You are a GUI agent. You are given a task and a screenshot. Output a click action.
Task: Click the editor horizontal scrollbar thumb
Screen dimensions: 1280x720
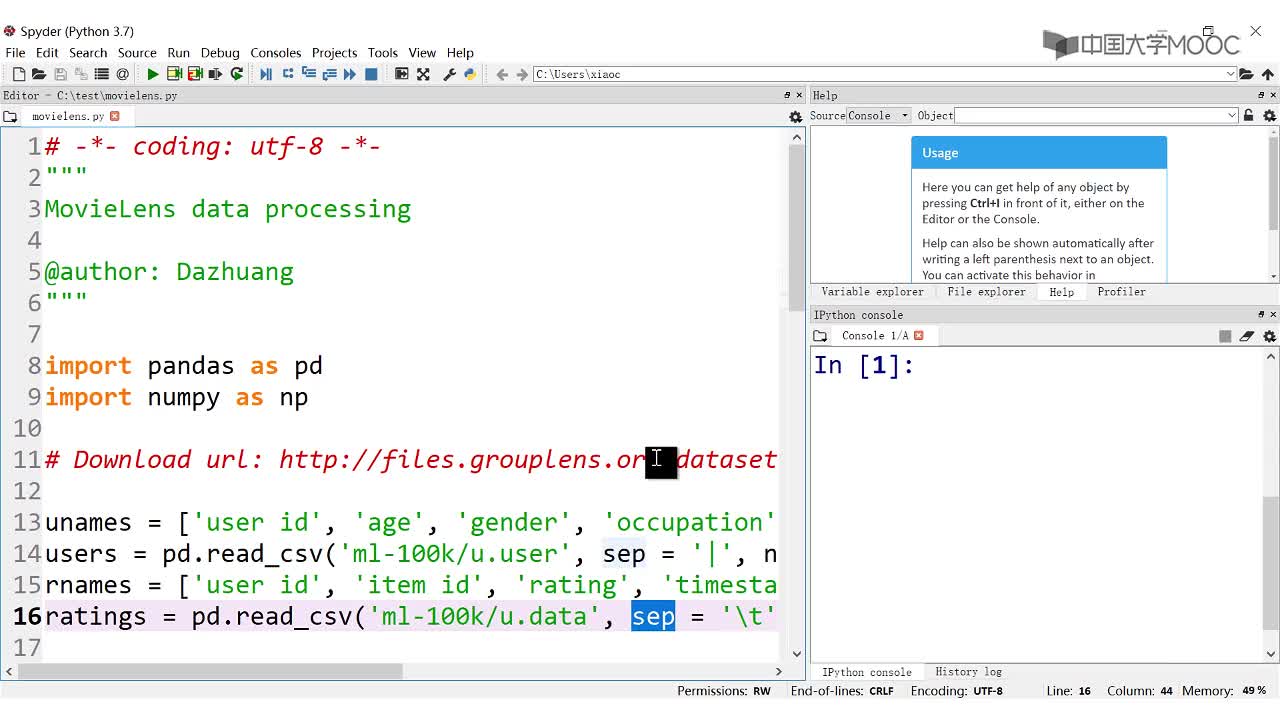[210, 671]
